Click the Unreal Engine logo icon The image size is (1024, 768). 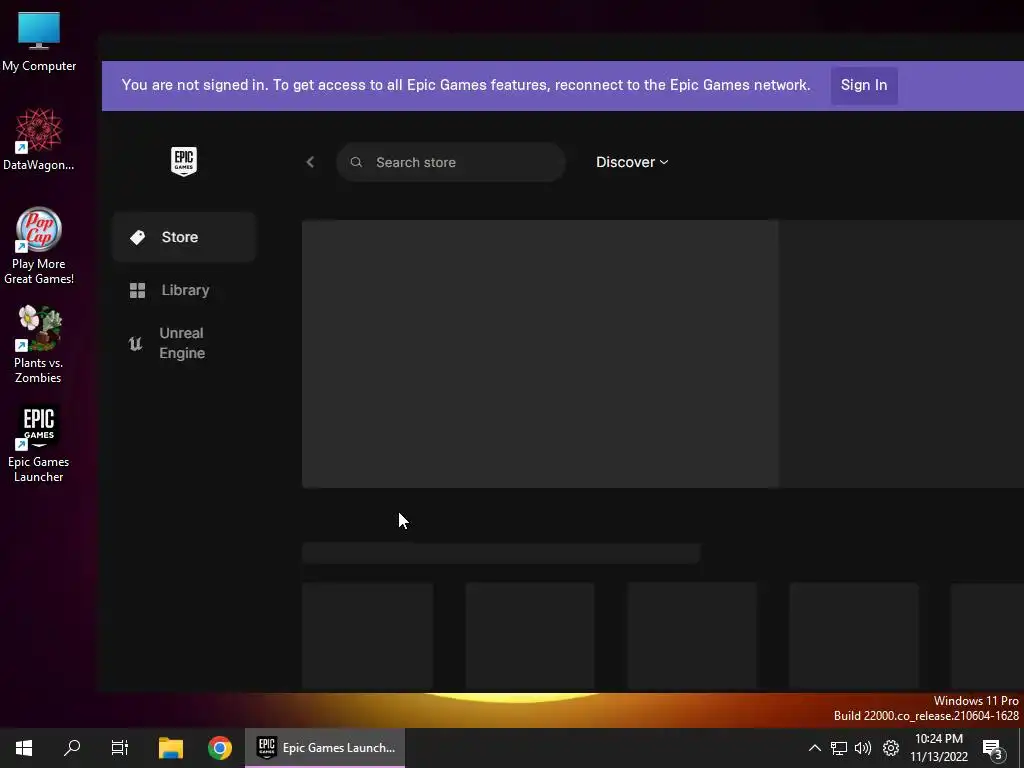click(135, 344)
